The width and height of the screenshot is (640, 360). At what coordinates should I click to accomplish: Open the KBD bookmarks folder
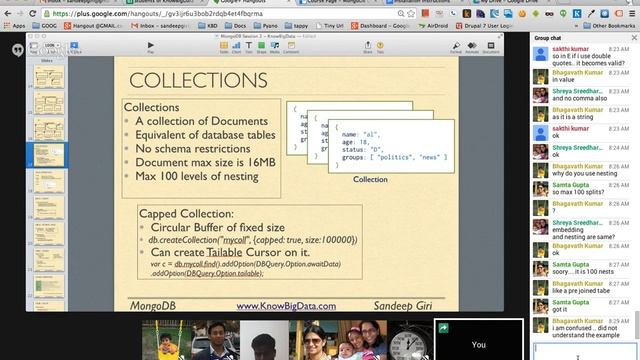coord(208,26)
